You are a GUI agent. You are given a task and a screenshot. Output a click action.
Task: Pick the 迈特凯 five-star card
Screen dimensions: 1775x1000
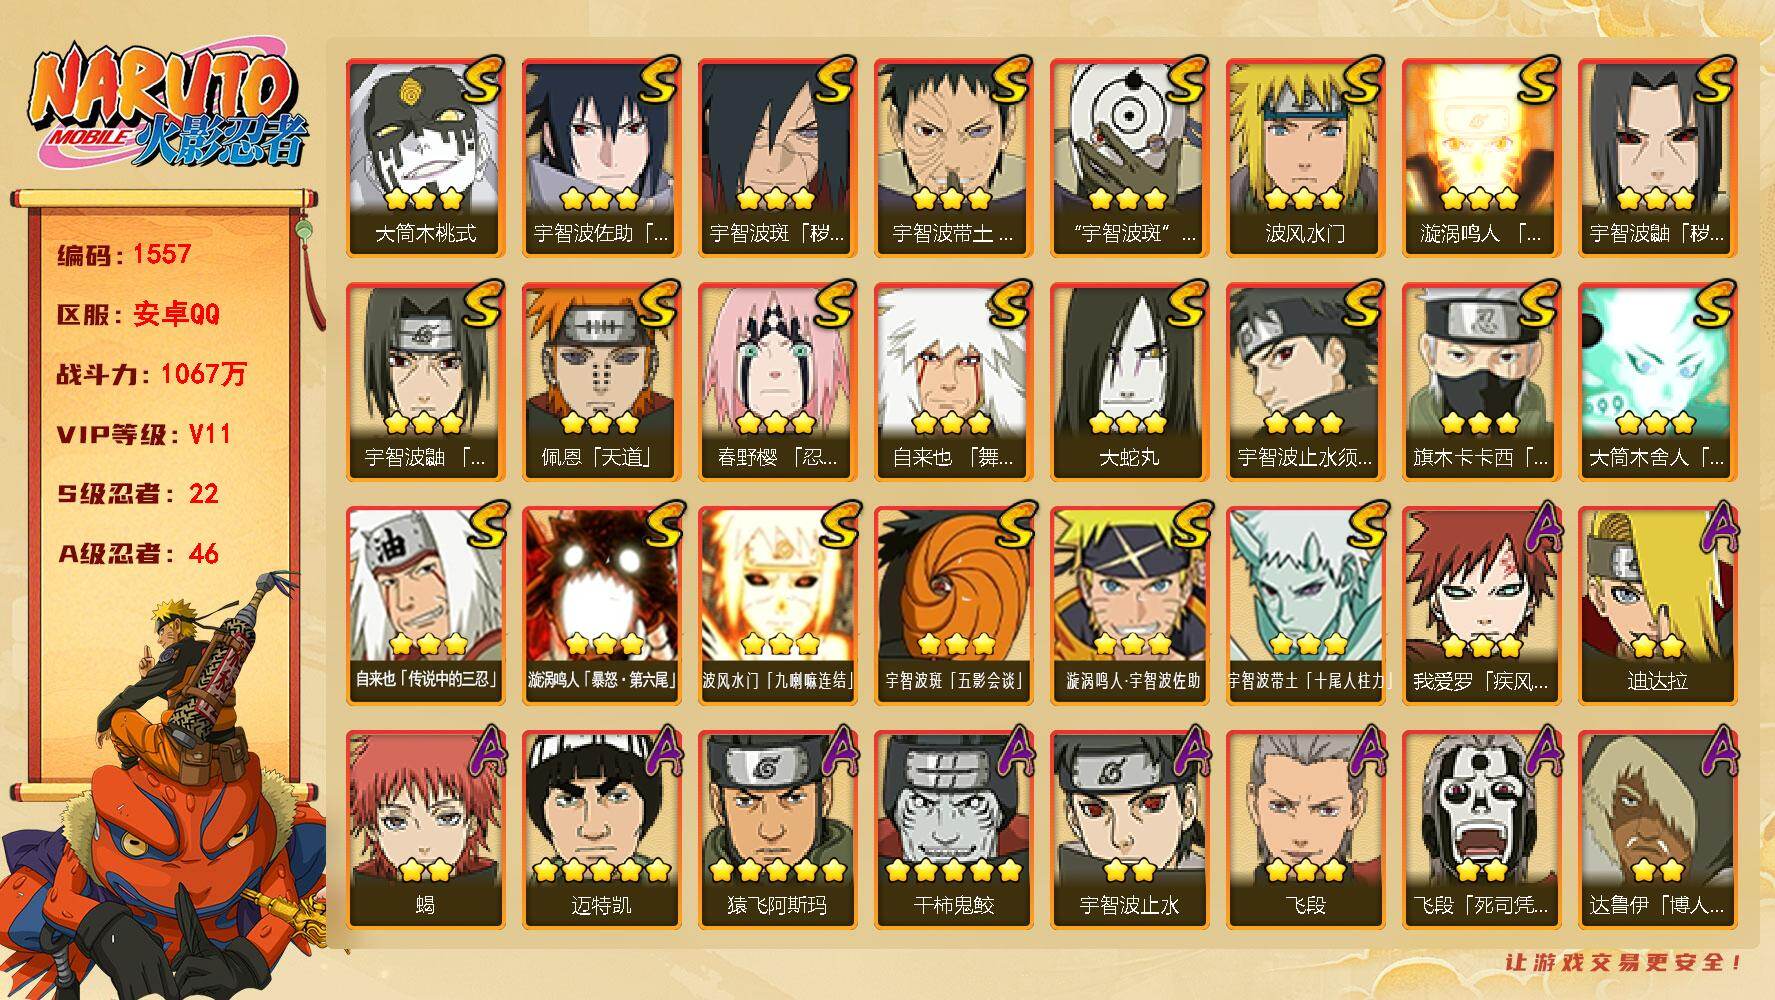[602, 830]
